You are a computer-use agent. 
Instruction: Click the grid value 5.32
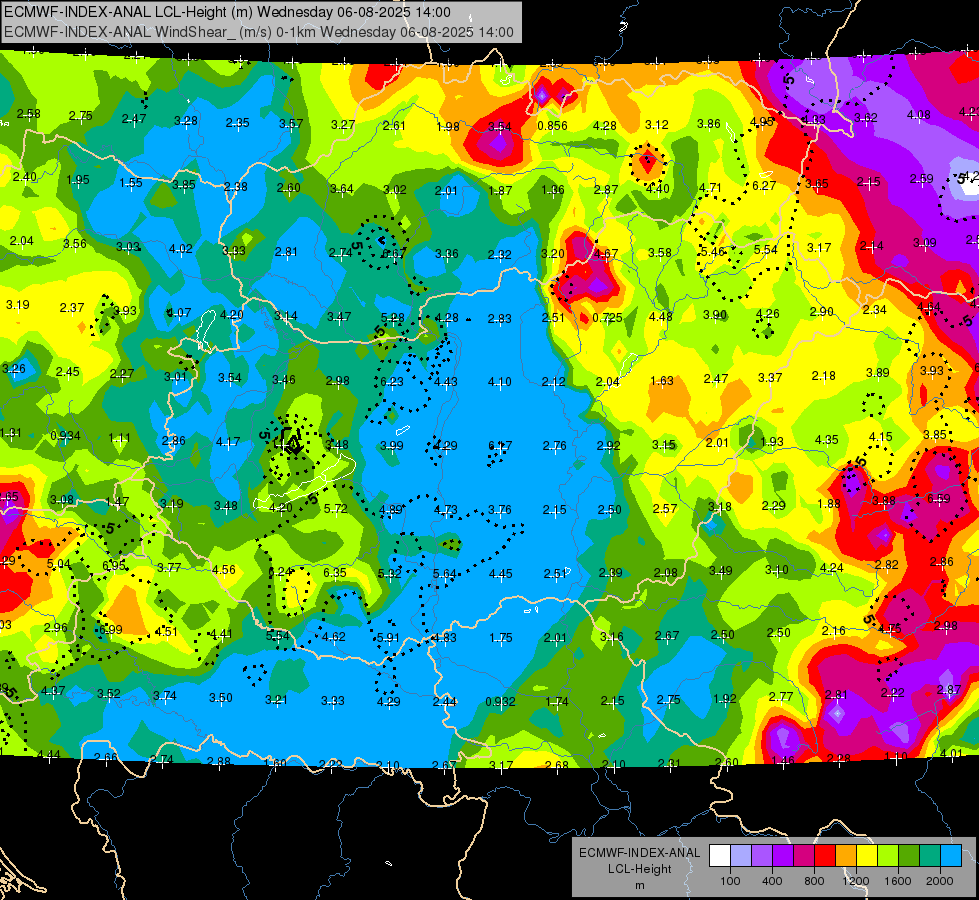(x=390, y=573)
